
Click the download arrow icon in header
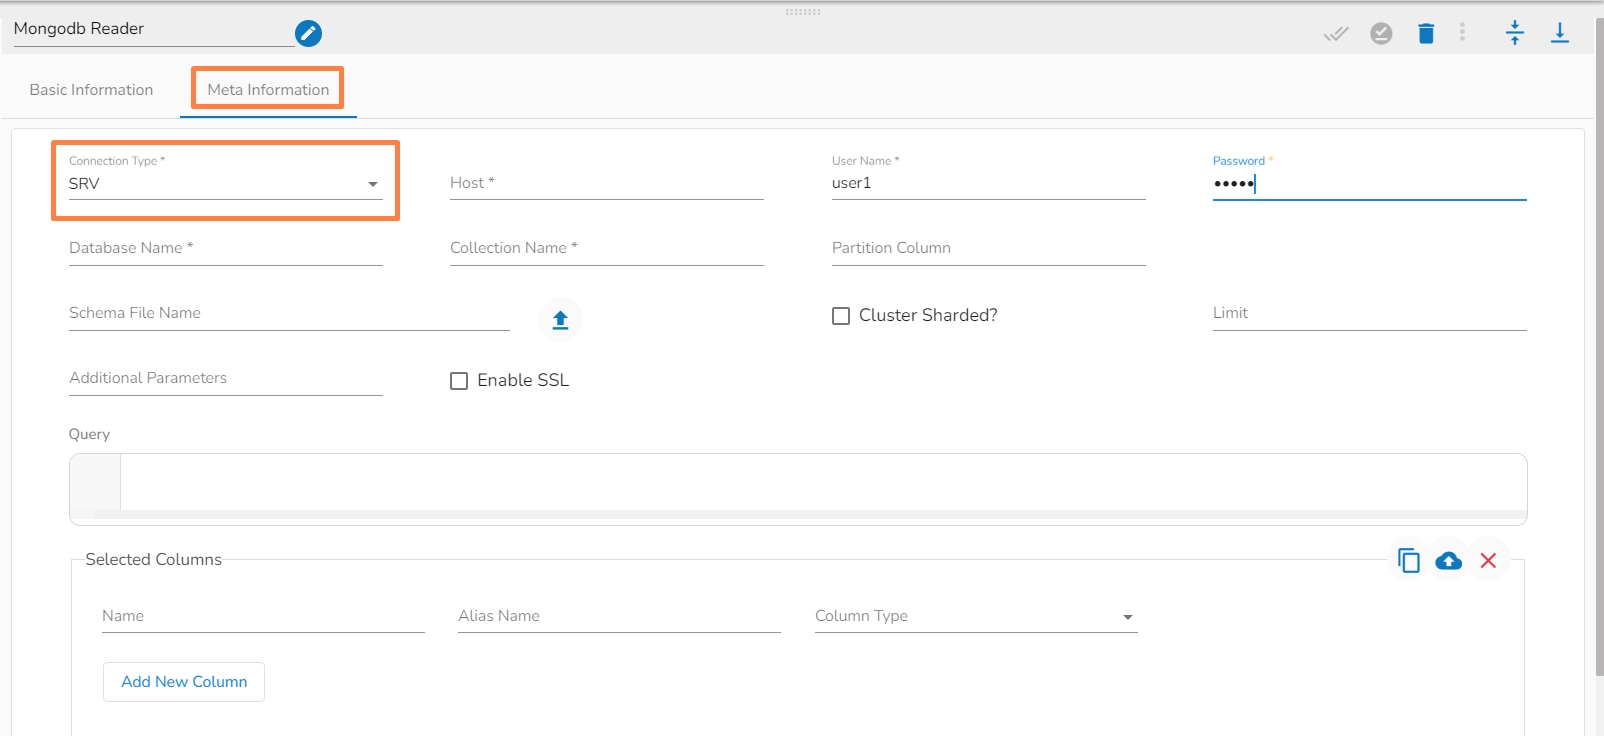click(x=1560, y=33)
